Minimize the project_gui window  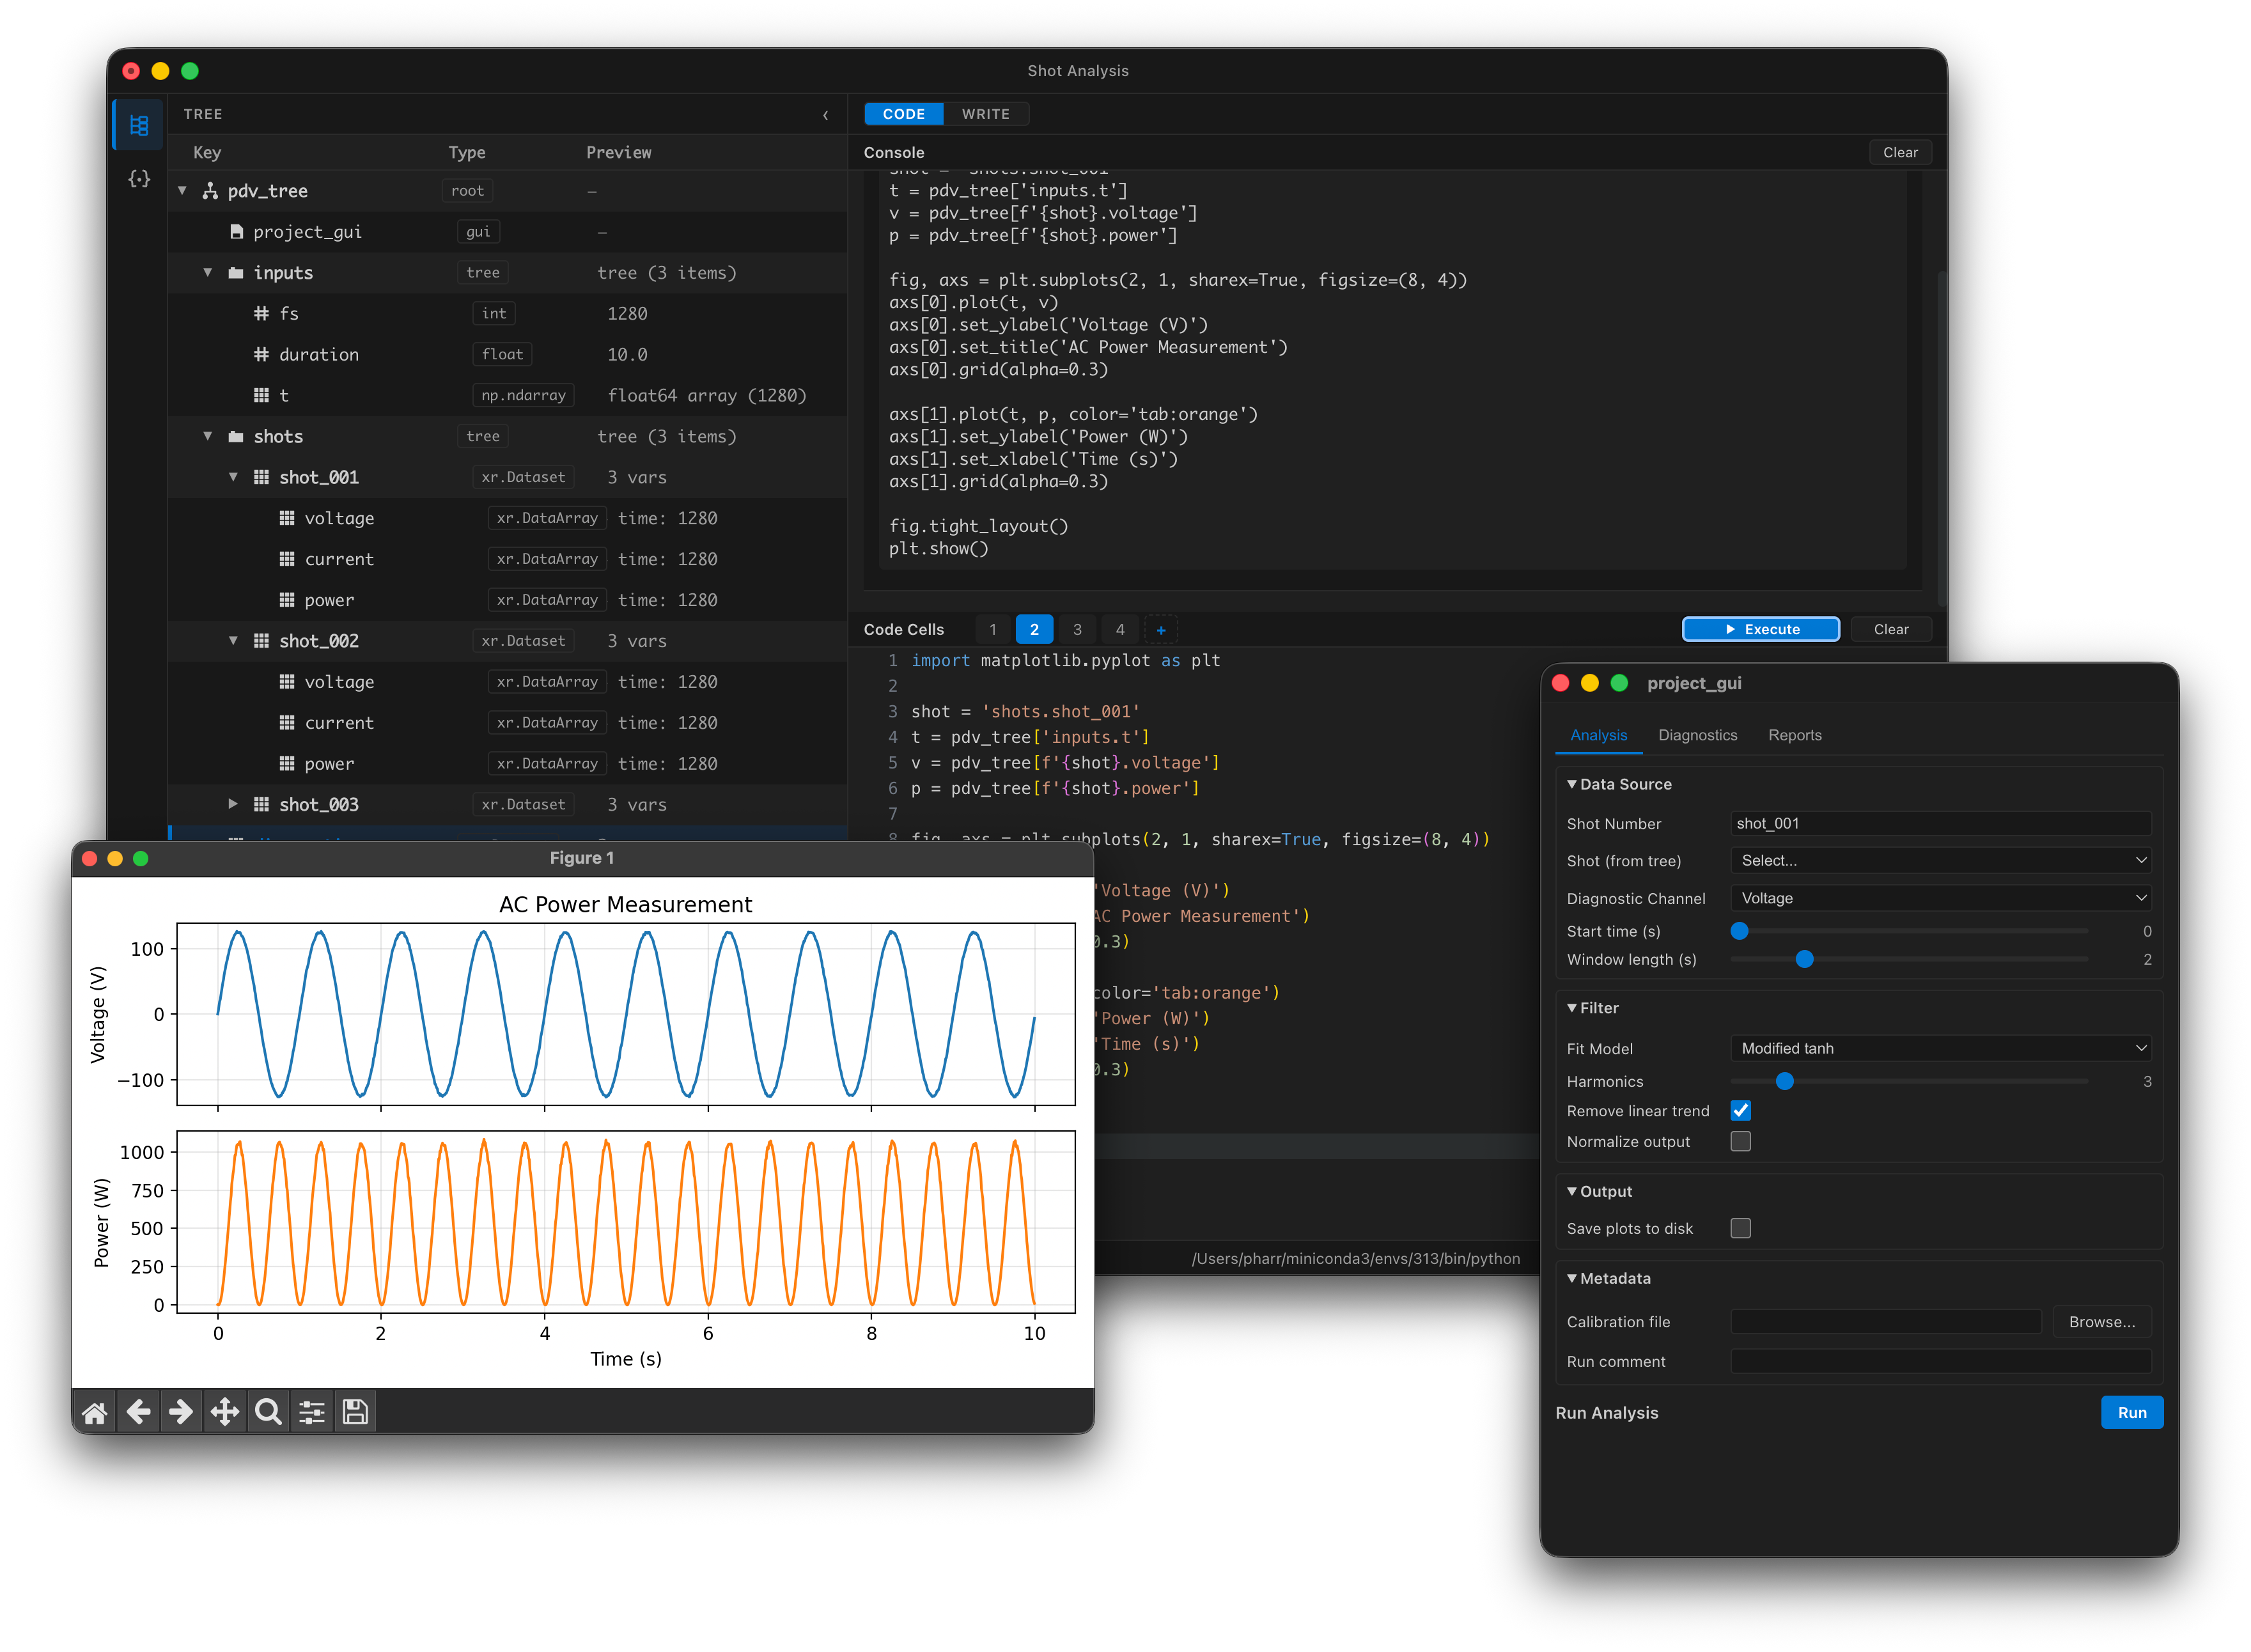pos(1590,684)
